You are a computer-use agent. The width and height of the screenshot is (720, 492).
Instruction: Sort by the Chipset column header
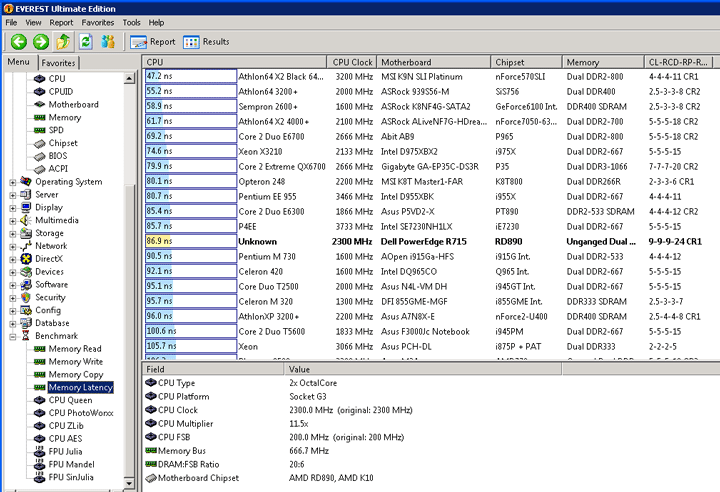pyautogui.click(x=526, y=62)
